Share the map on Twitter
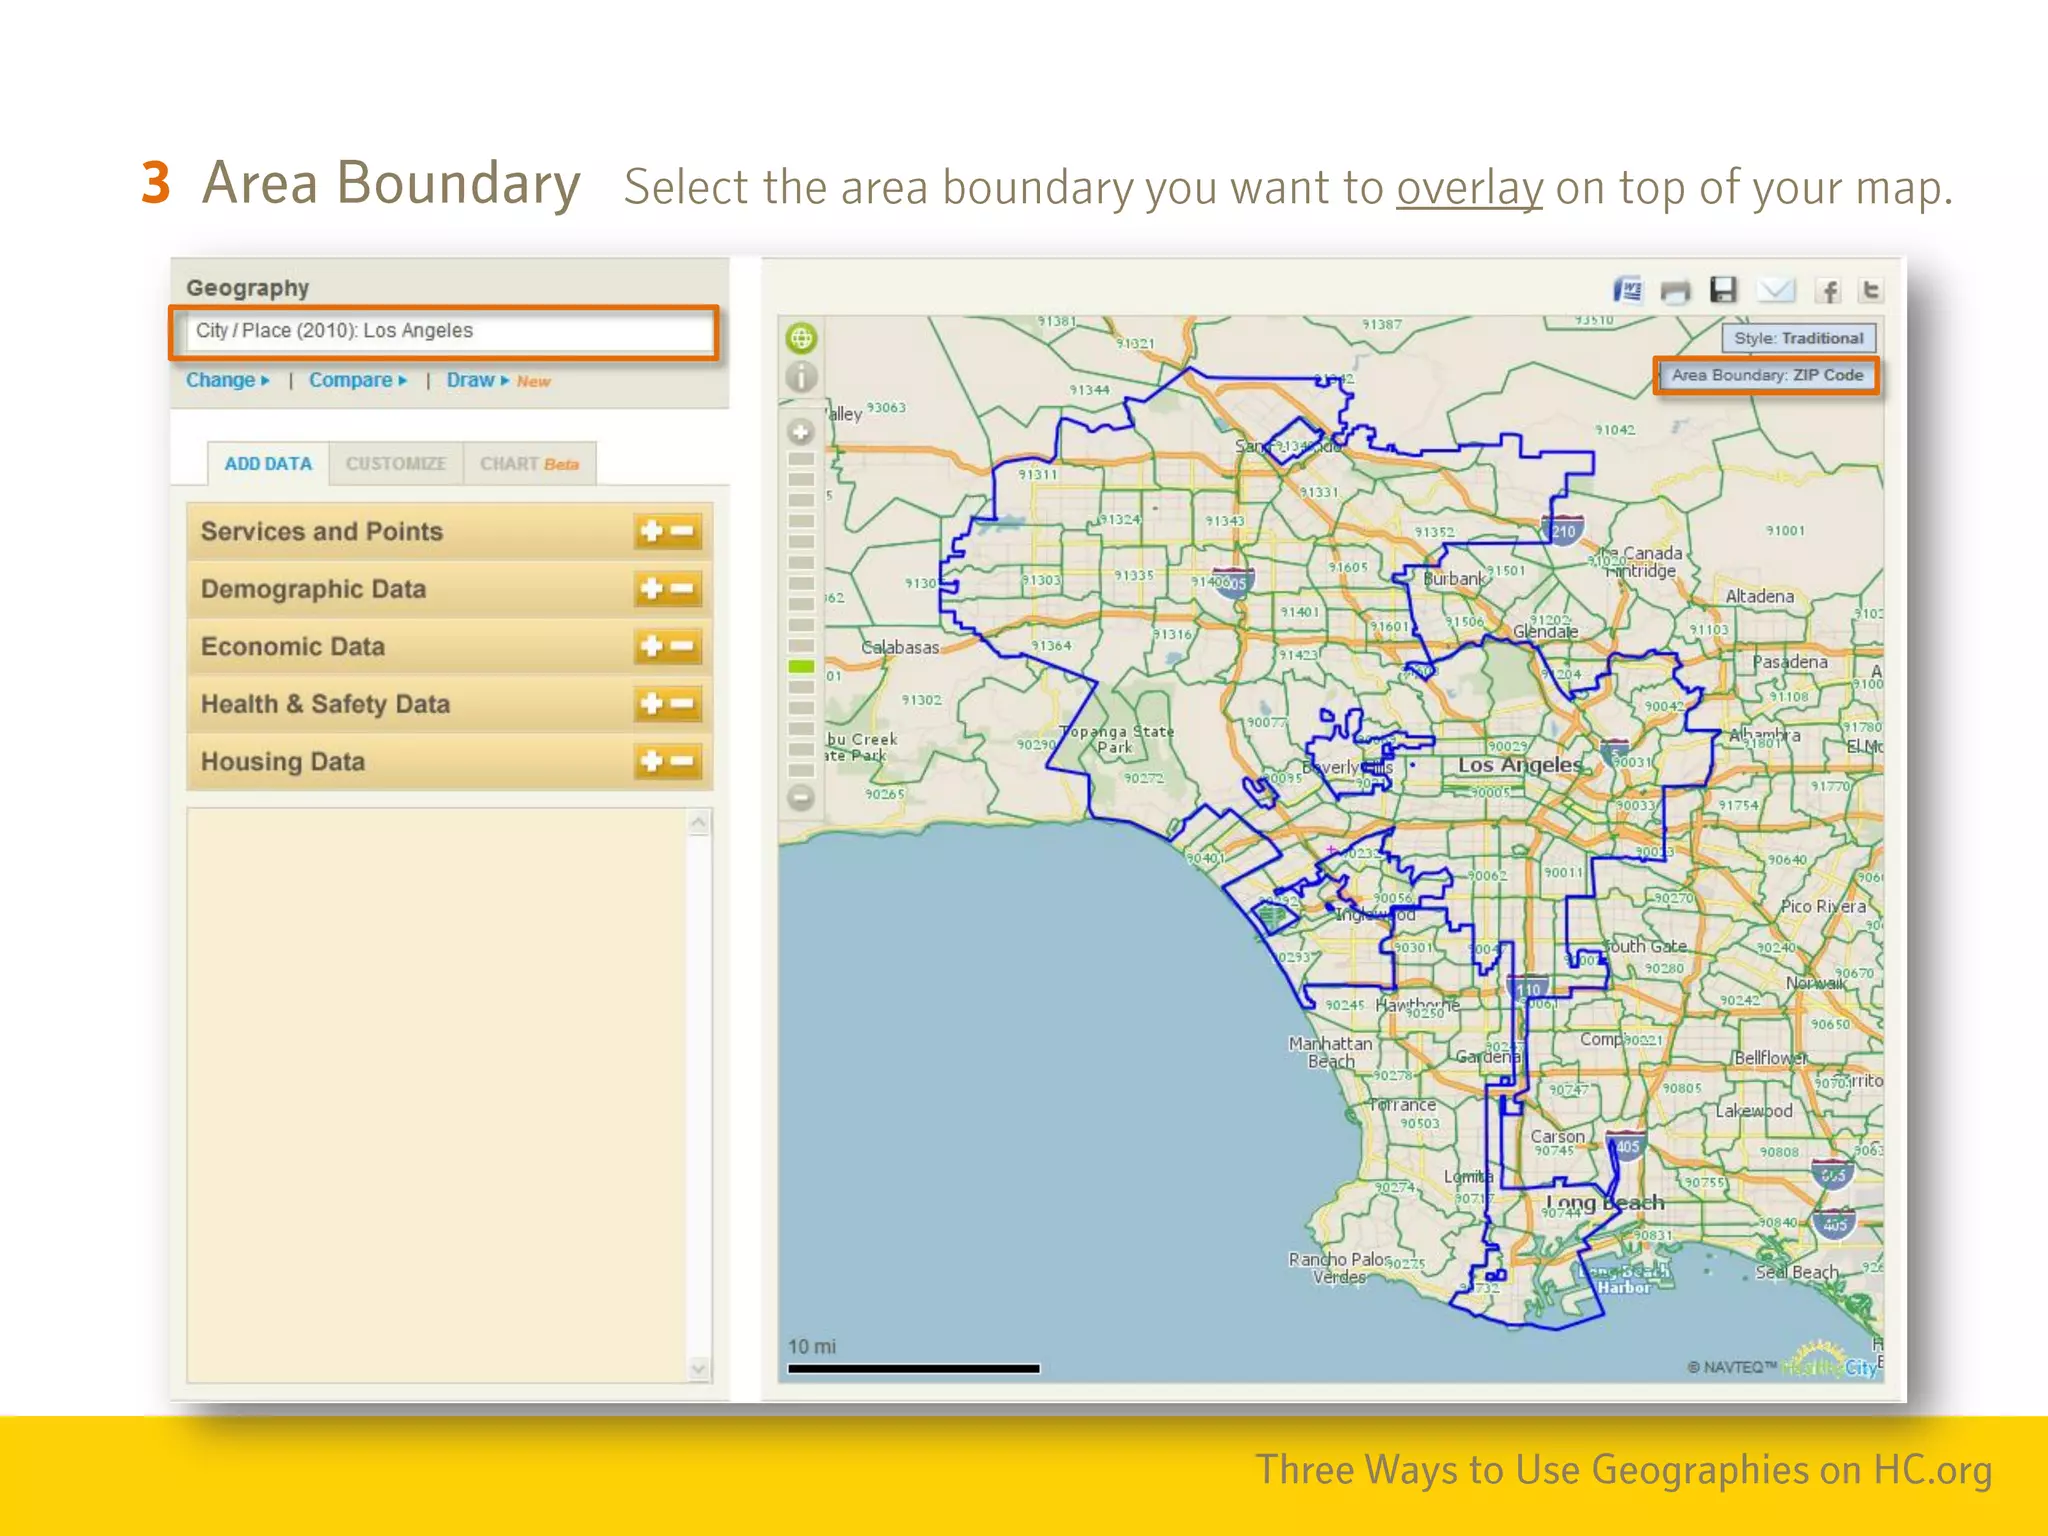 click(1870, 290)
